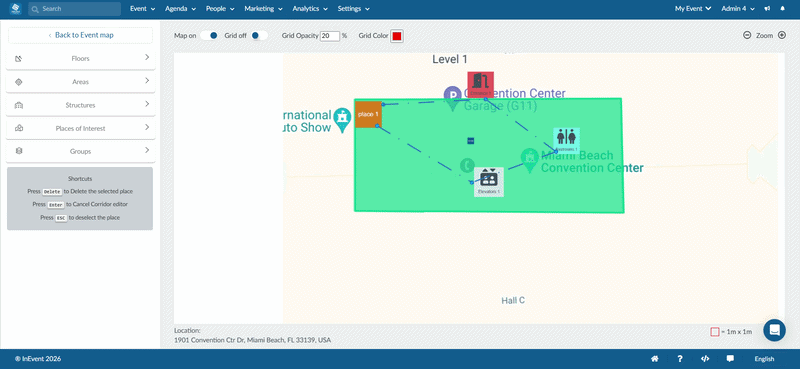Toggle the Grid off switch

point(259,35)
